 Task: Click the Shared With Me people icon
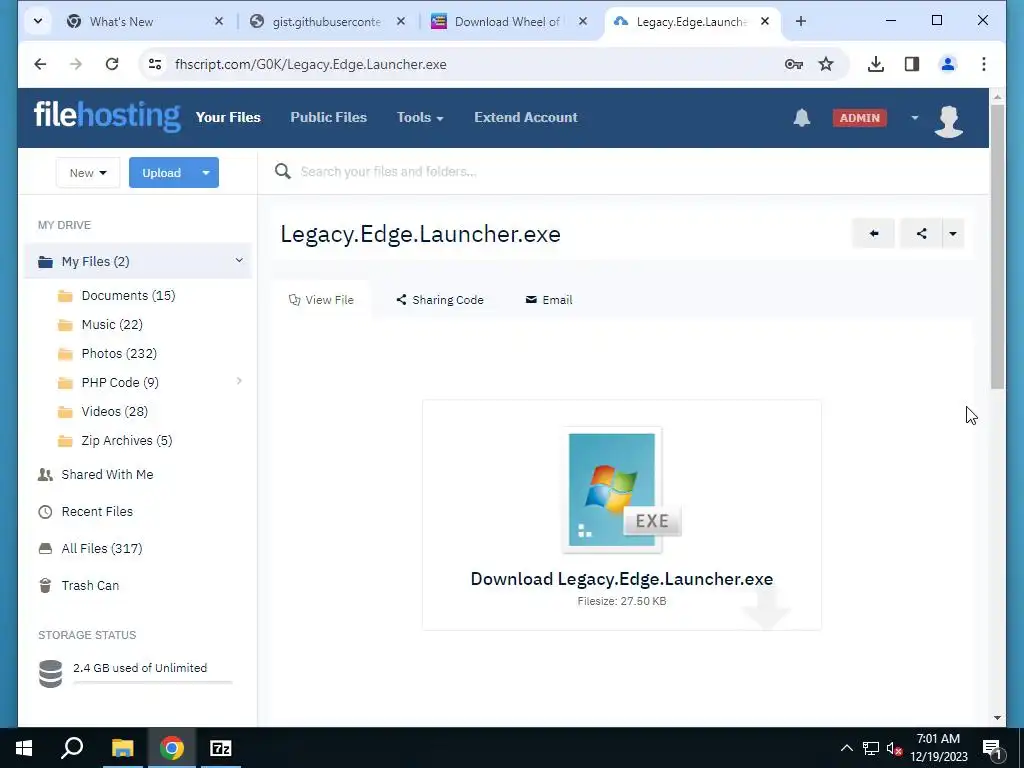45,475
